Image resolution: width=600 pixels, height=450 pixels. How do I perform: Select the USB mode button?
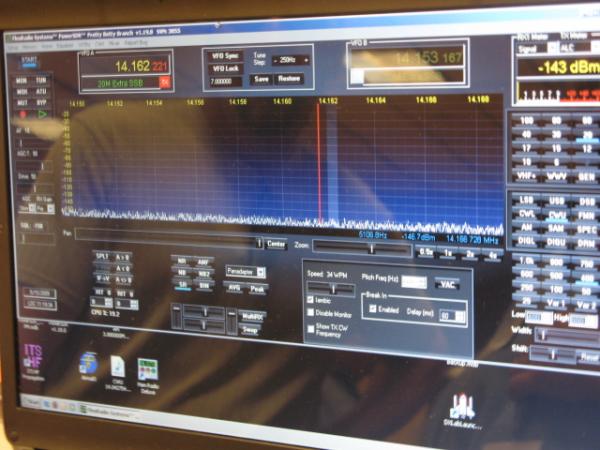tap(557, 199)
